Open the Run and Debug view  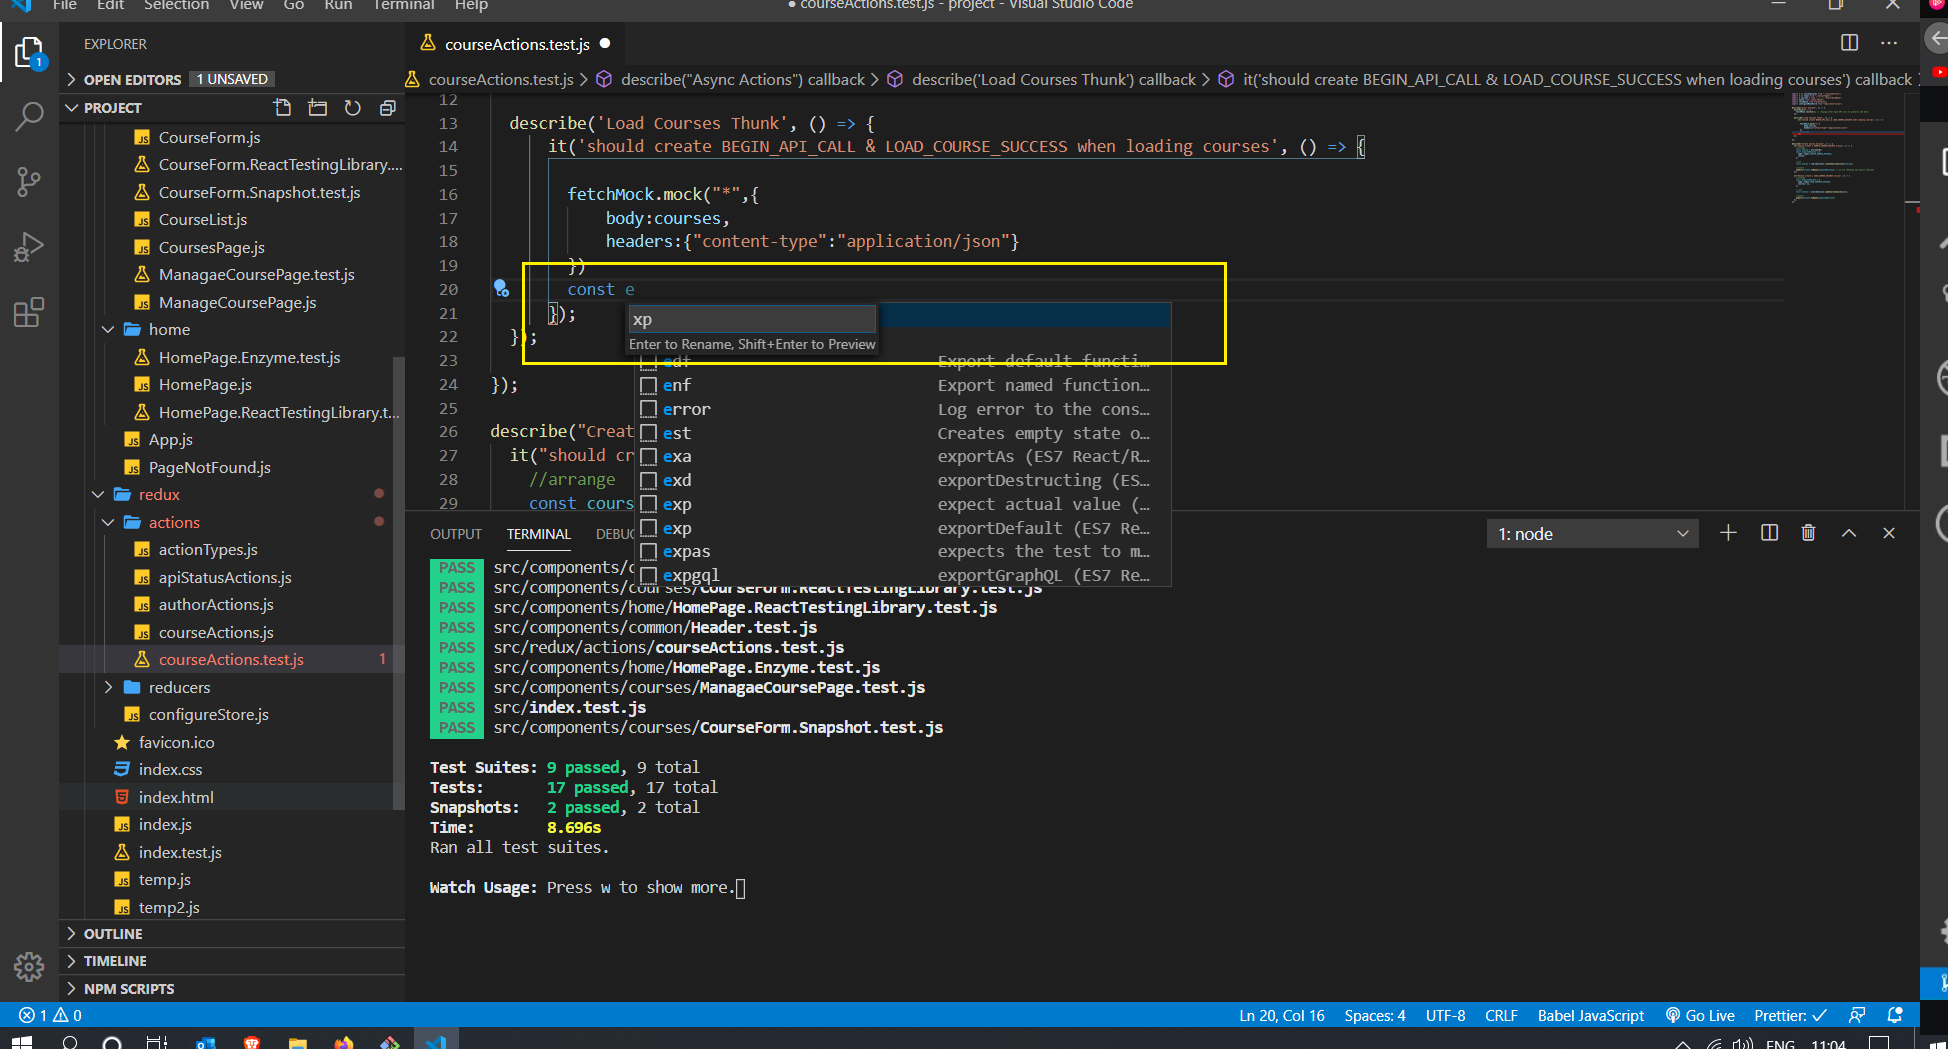(x=29, y=246)
